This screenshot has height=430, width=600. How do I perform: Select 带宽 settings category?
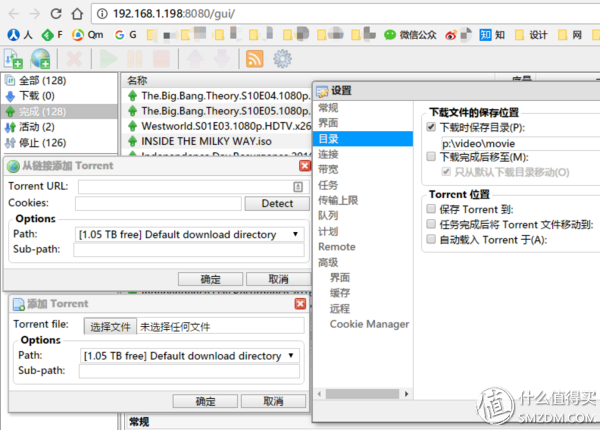(328, 169)
